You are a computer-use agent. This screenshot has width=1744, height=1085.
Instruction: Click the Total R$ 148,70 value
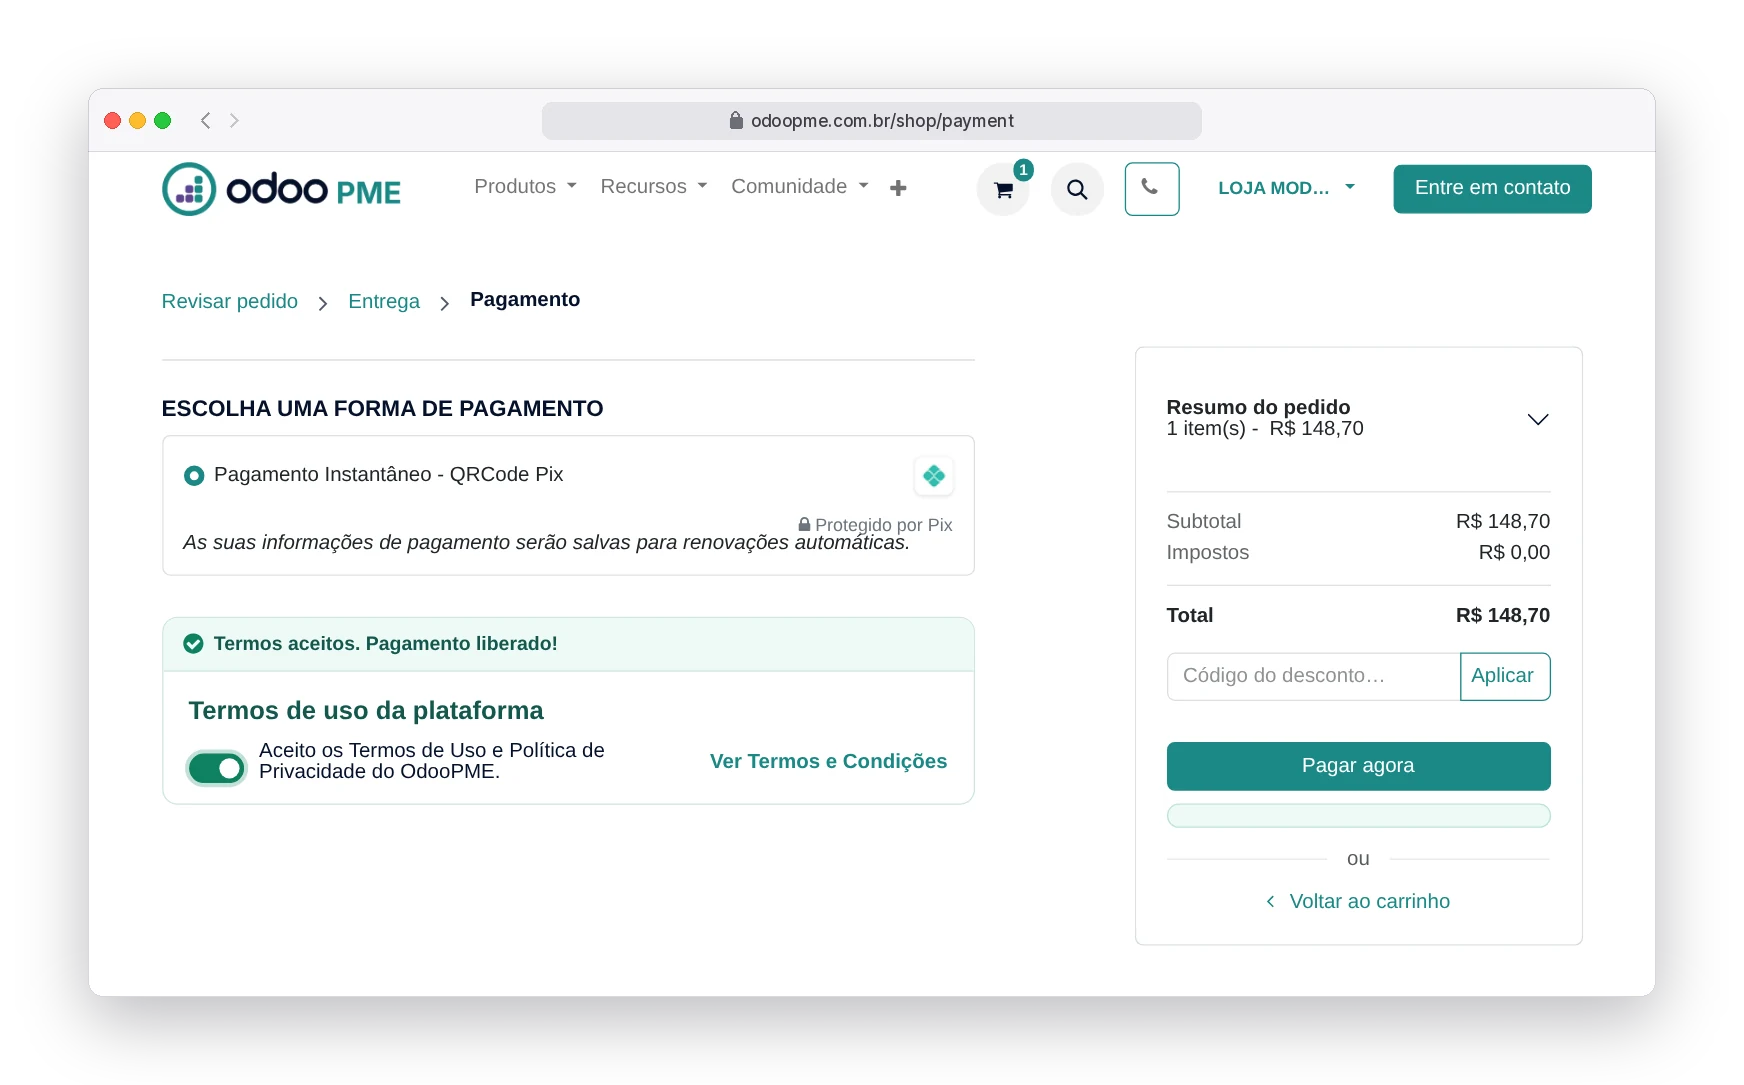(1502, 615)
